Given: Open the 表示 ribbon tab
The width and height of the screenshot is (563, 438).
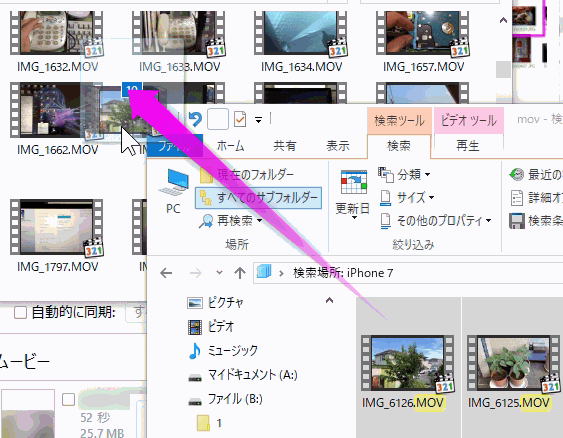Looking at the screenshot, I should click(338, 146).
